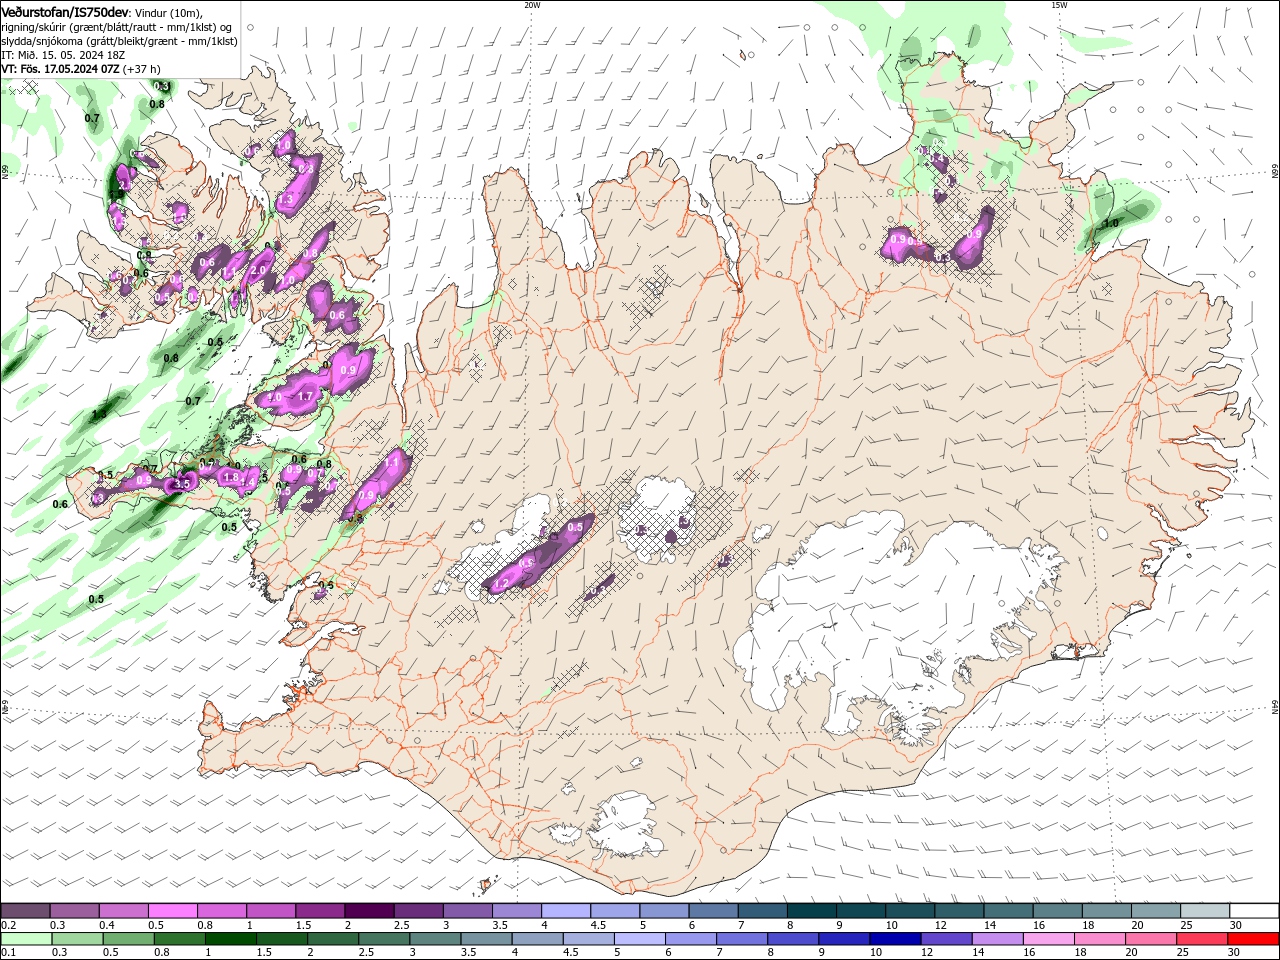
Task: Click the '1.8' snowfall value on the map
Action: tap(231, 478)
